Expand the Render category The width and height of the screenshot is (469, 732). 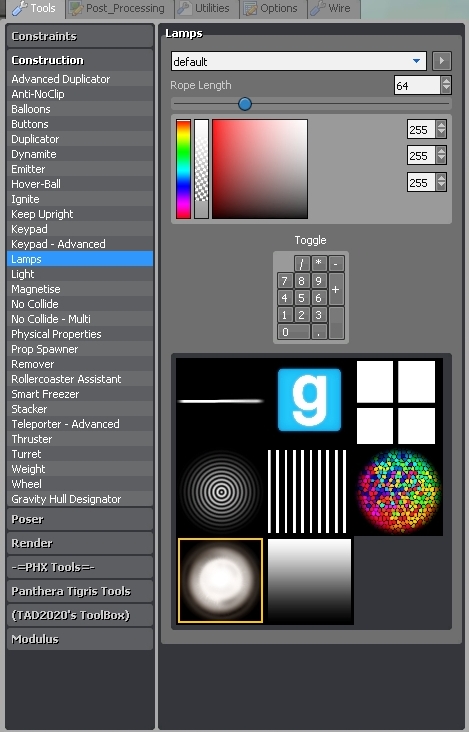(80, 543)
